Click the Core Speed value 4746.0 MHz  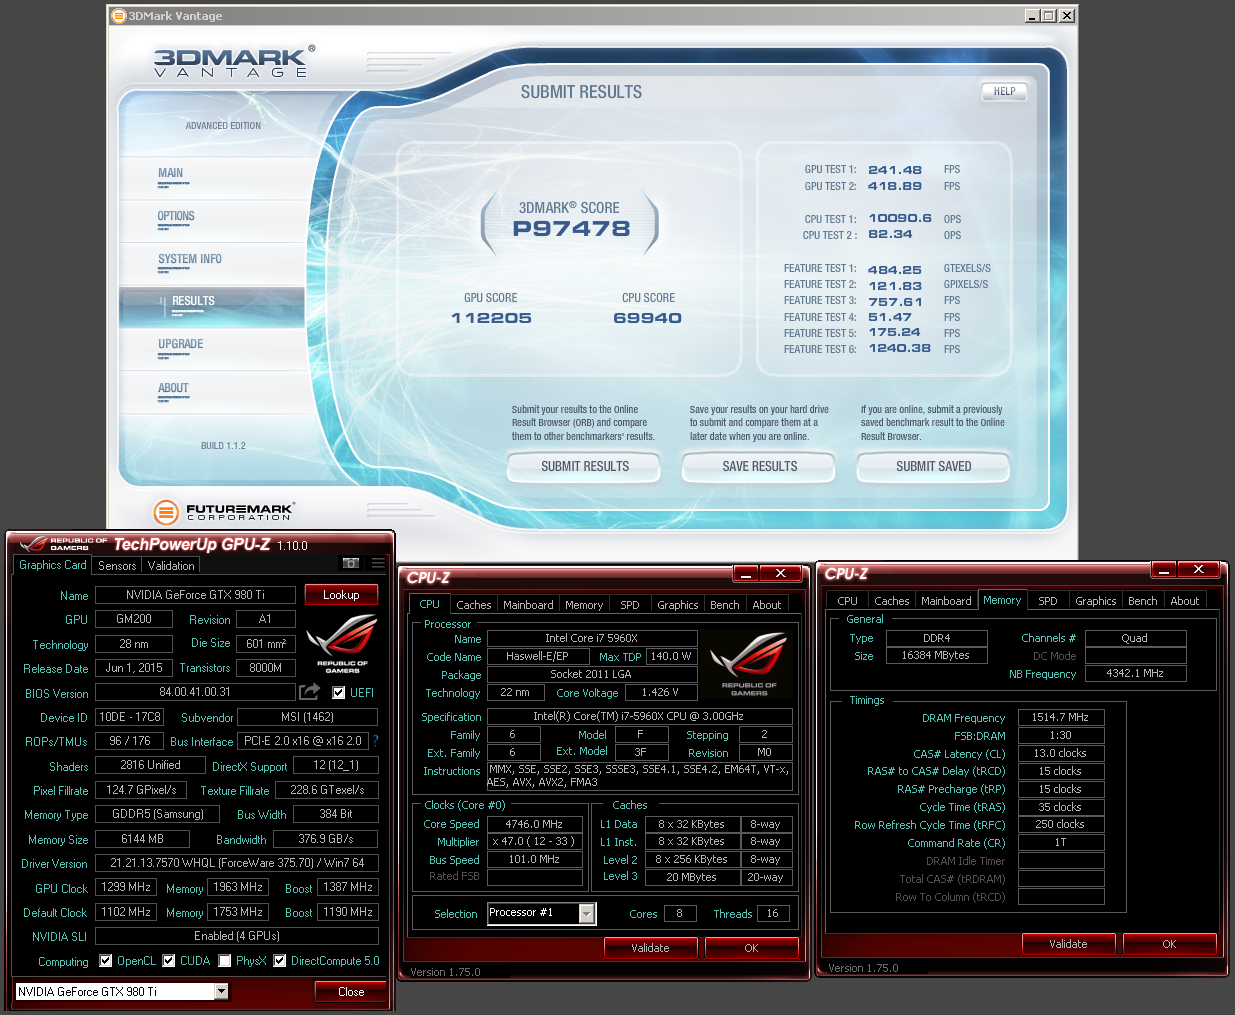click(535, 824)
